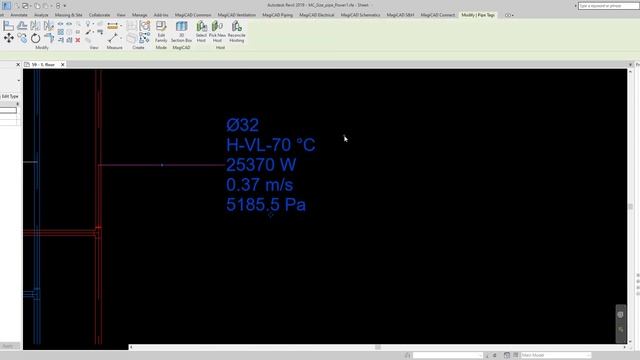Click the Hide in View lightbulb icon
Image resolution: width=640 pixels, height=360 pixels.
[88, 24]
